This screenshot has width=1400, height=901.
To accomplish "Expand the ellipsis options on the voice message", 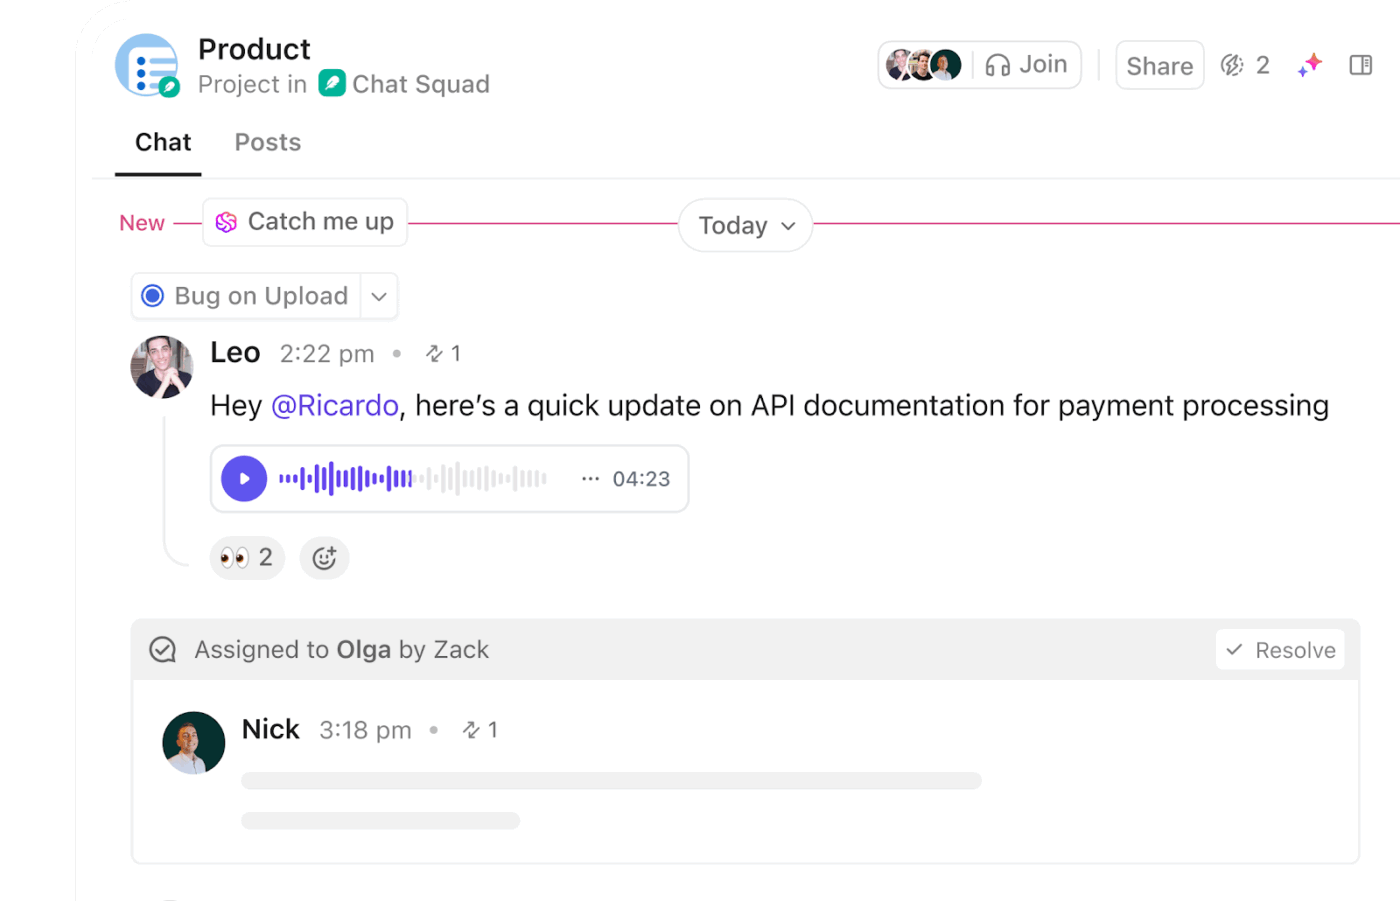I will coord(590,479).
